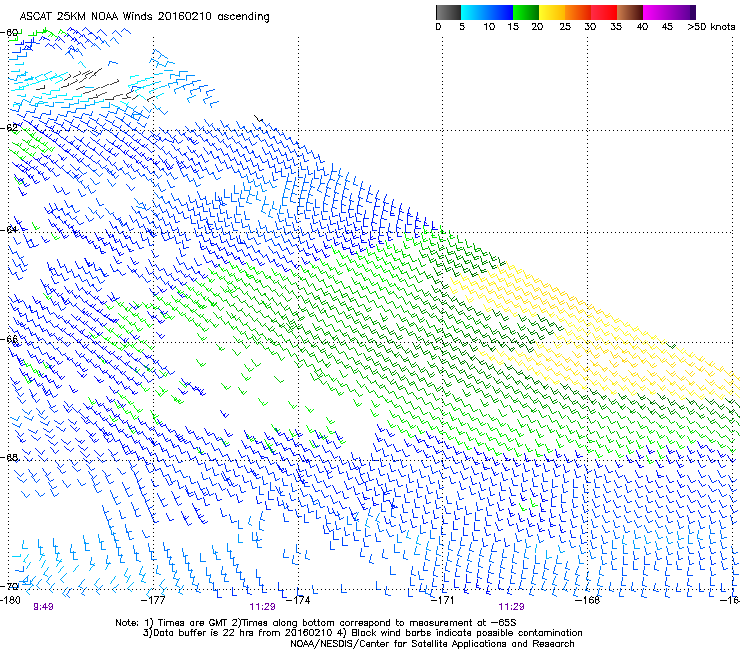Click the '-171' longitude label
740x650 pixels.
coord(442,600)
